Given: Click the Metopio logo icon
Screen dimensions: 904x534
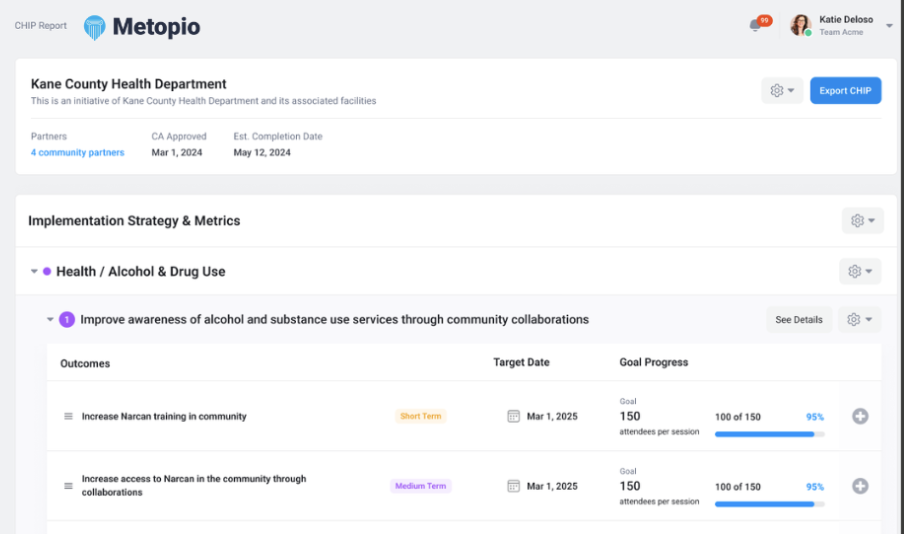Looking at the screenshot, I should coord(95,27).
